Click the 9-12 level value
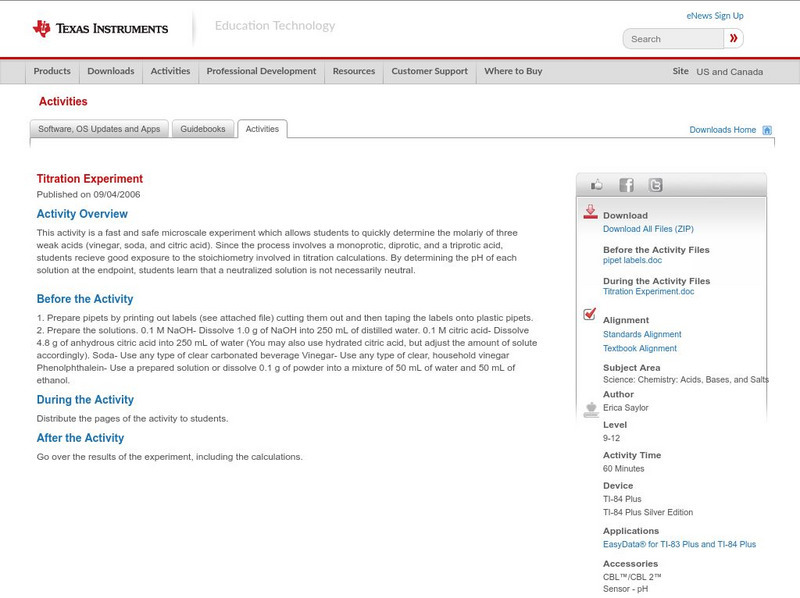The width and height of the screenshot is (800, 598). click(611, 438)
